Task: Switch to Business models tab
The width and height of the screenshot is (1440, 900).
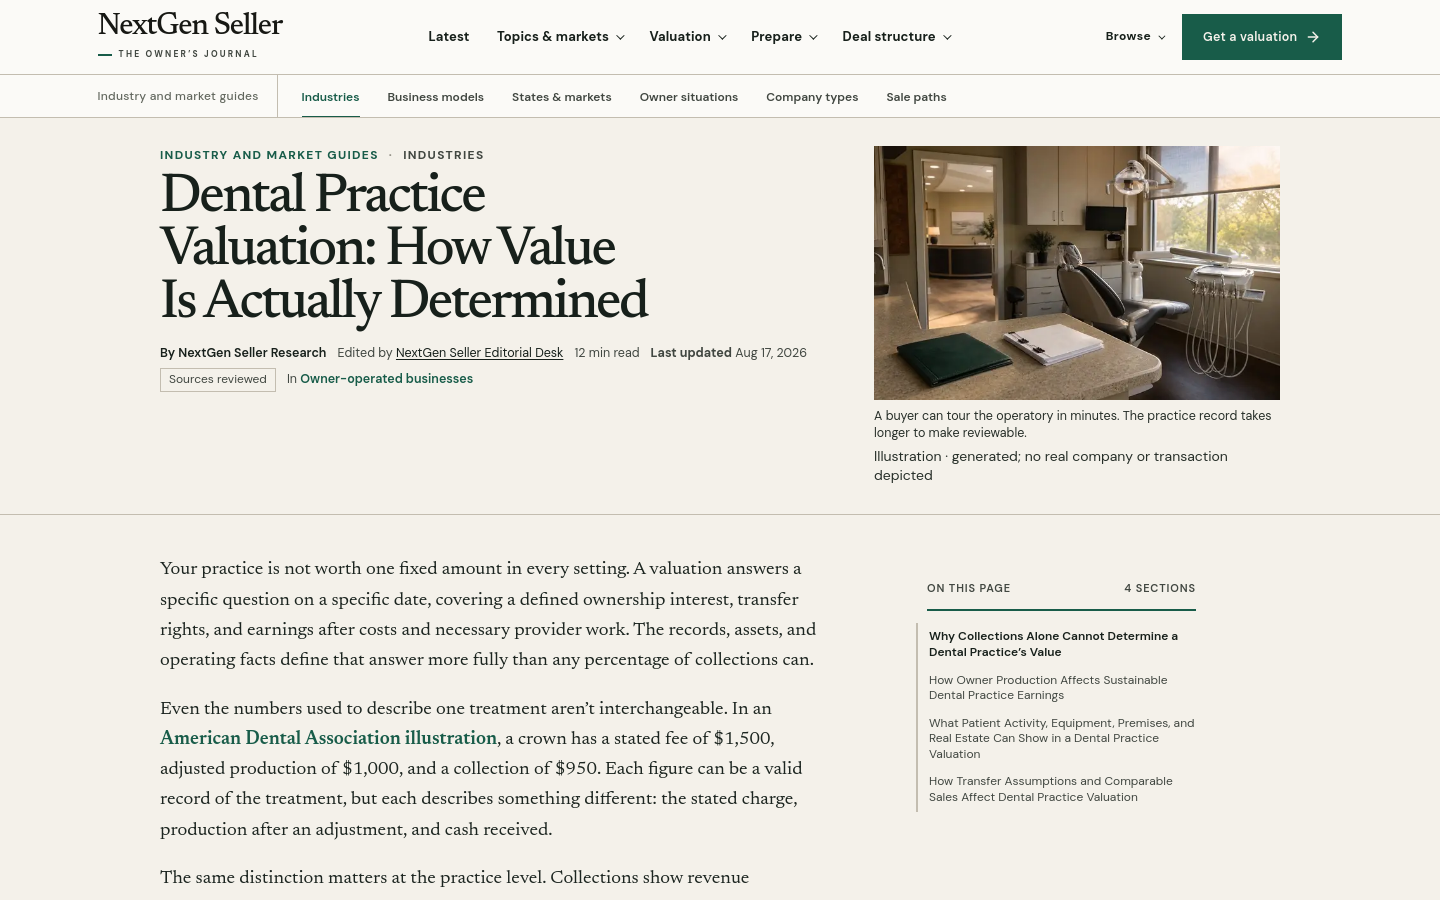Action: pyautogui.click(x=435, y=97)
